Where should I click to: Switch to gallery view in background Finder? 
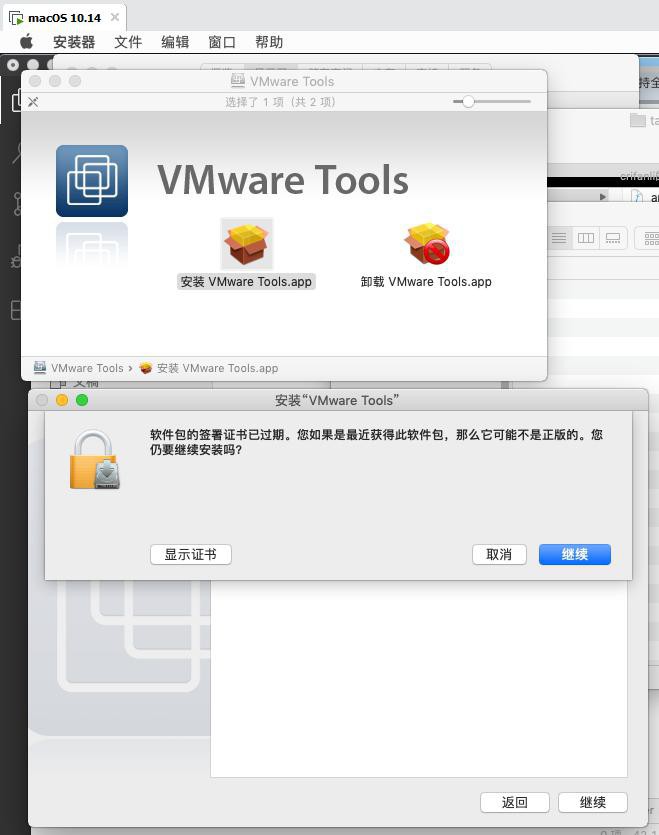(613, 238)
